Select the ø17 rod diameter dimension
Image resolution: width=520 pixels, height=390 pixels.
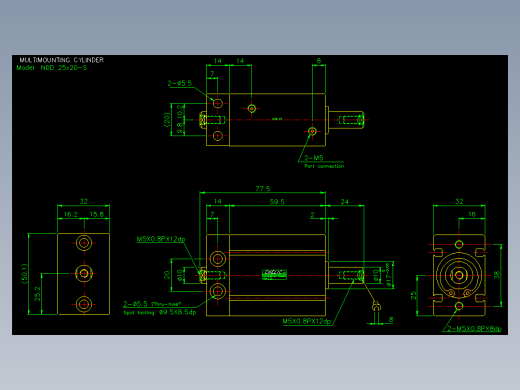388,275
